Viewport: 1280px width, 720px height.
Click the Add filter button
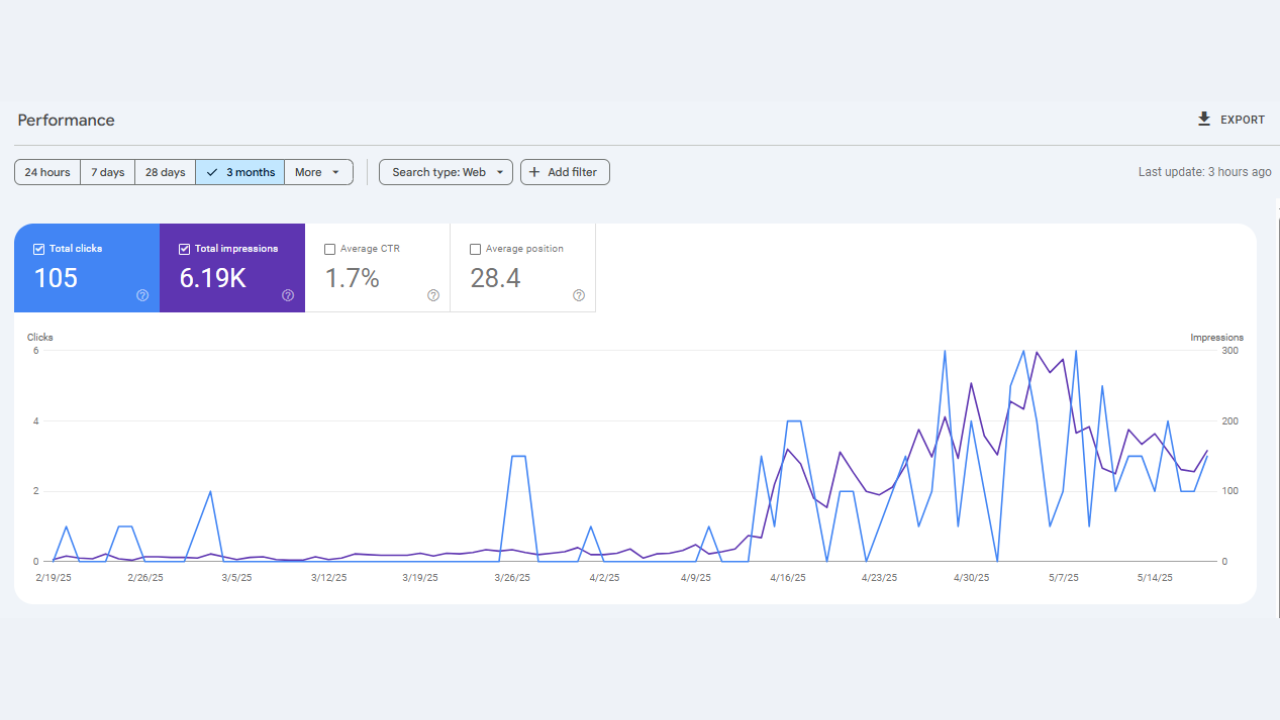tap(565, 172)
